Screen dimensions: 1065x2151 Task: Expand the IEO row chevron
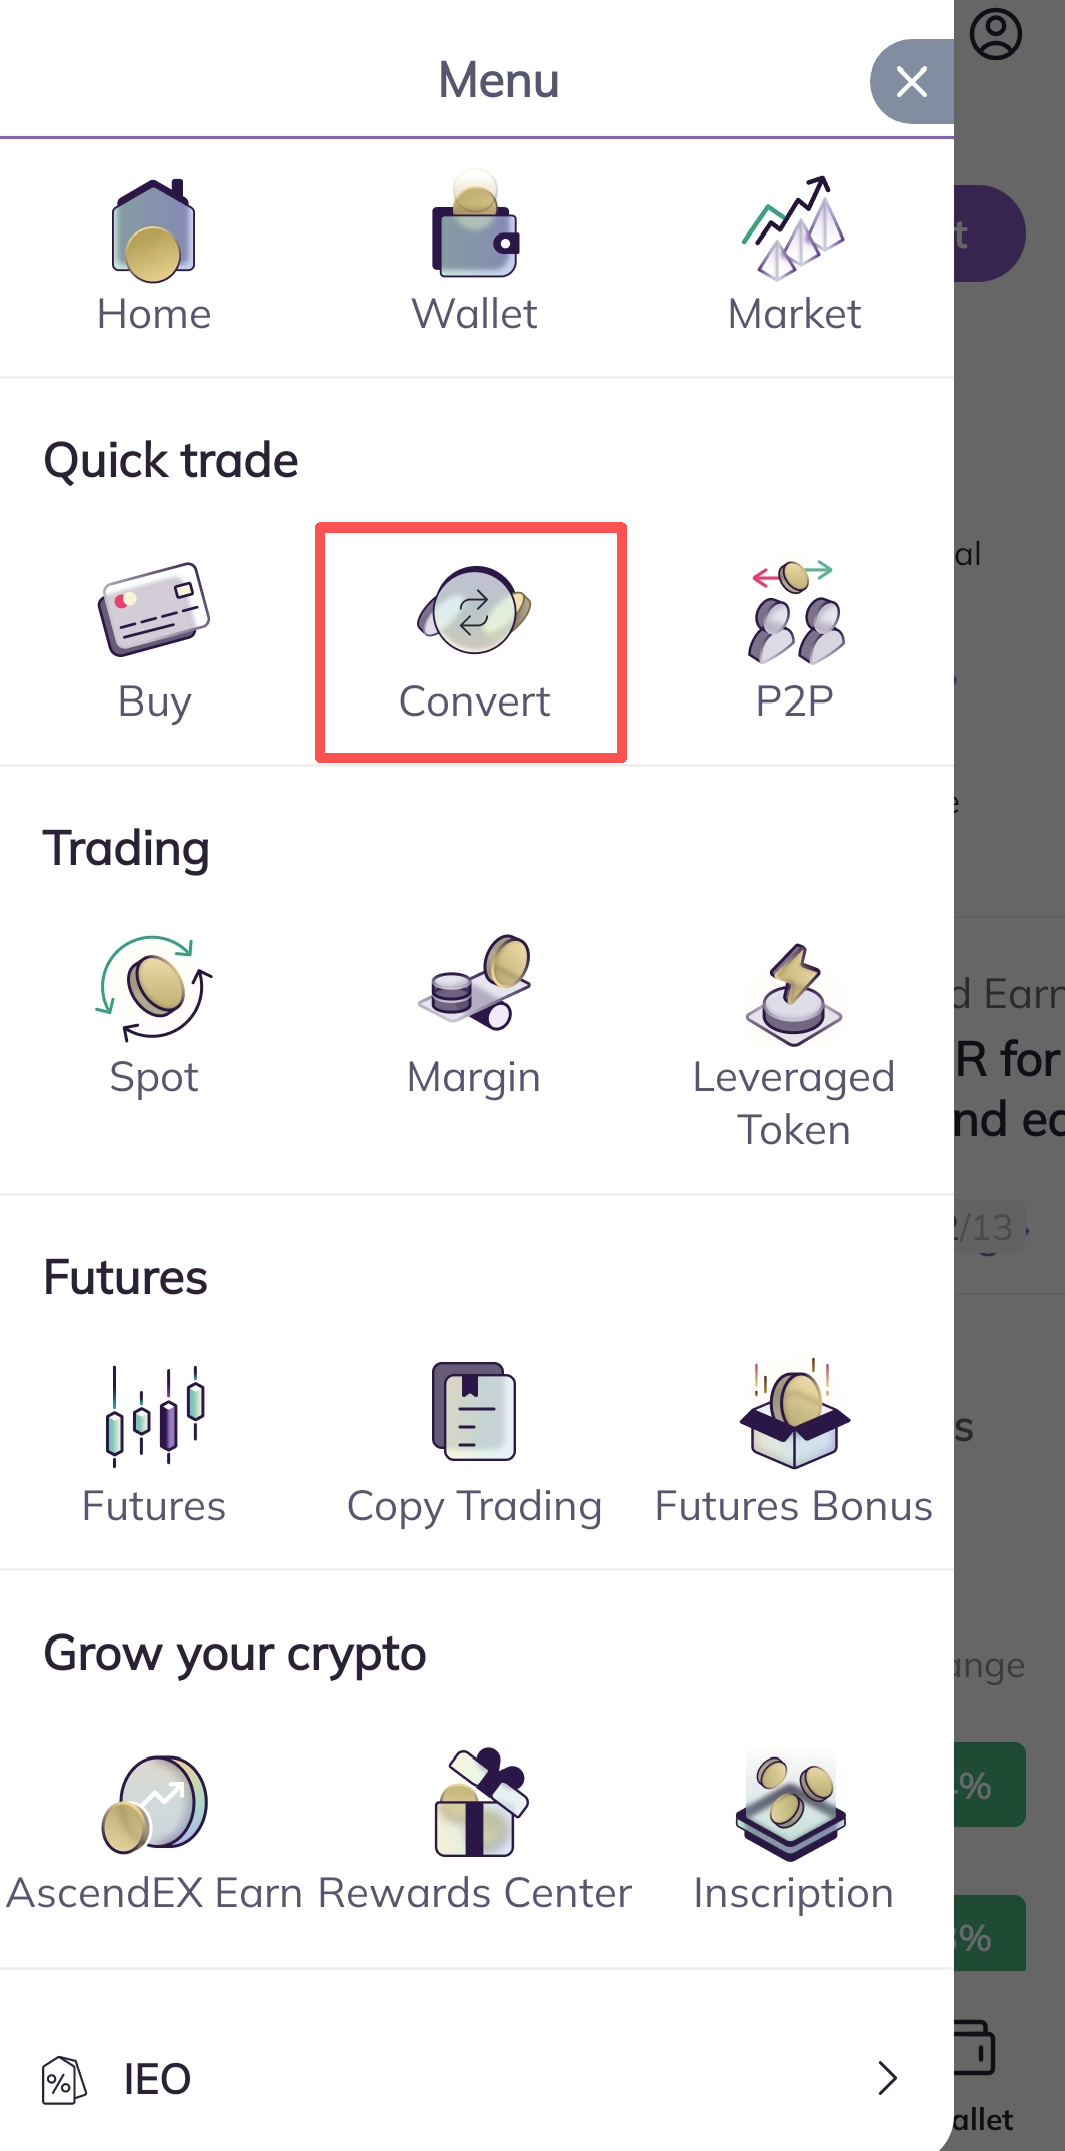tap(887, 2078)
